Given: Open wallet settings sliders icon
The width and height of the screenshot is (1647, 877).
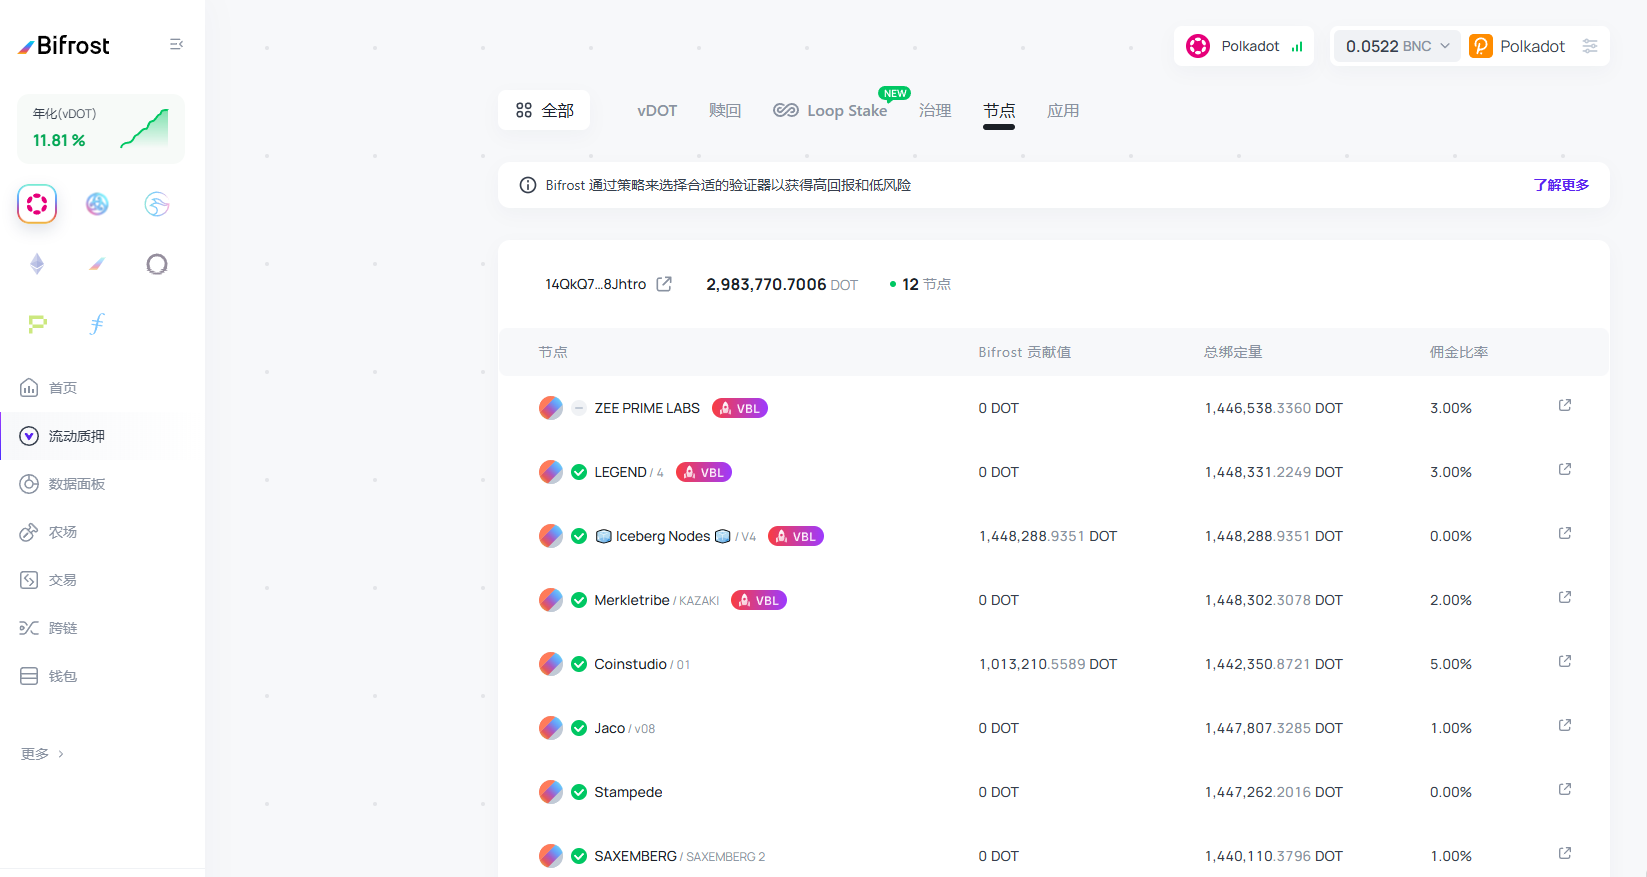Looking at the screenshot, I should point(1590,46).
